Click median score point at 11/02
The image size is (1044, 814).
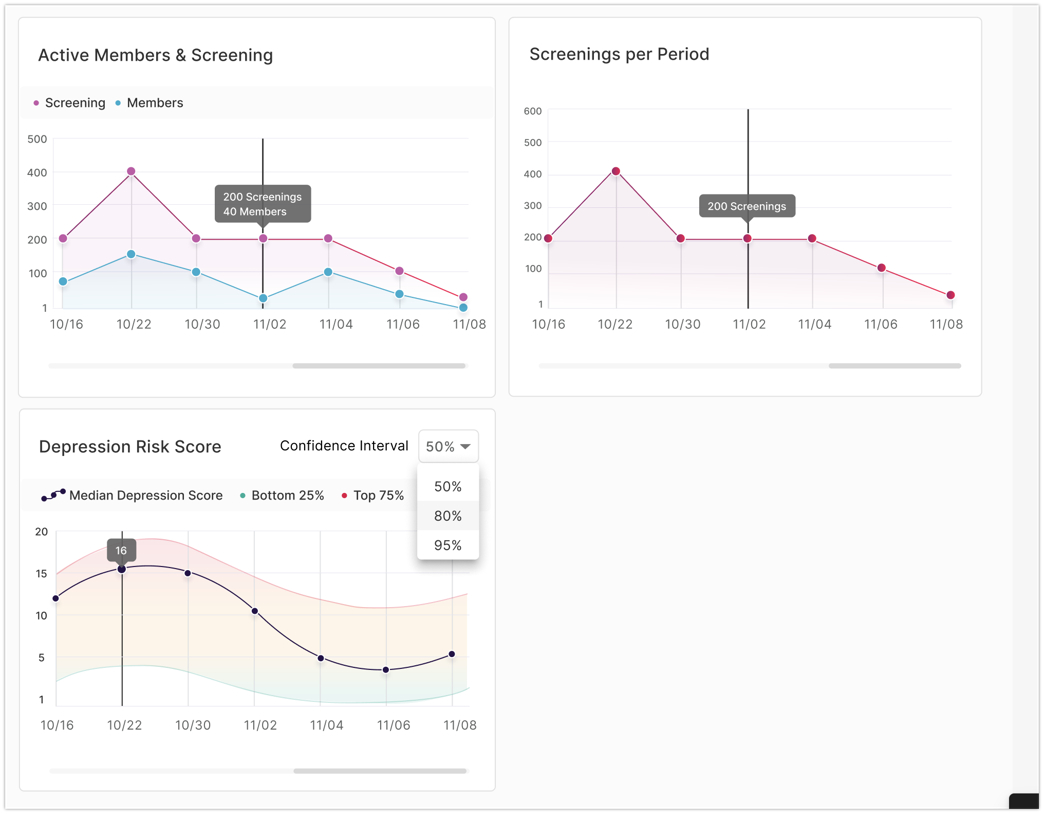click(255, 611)
